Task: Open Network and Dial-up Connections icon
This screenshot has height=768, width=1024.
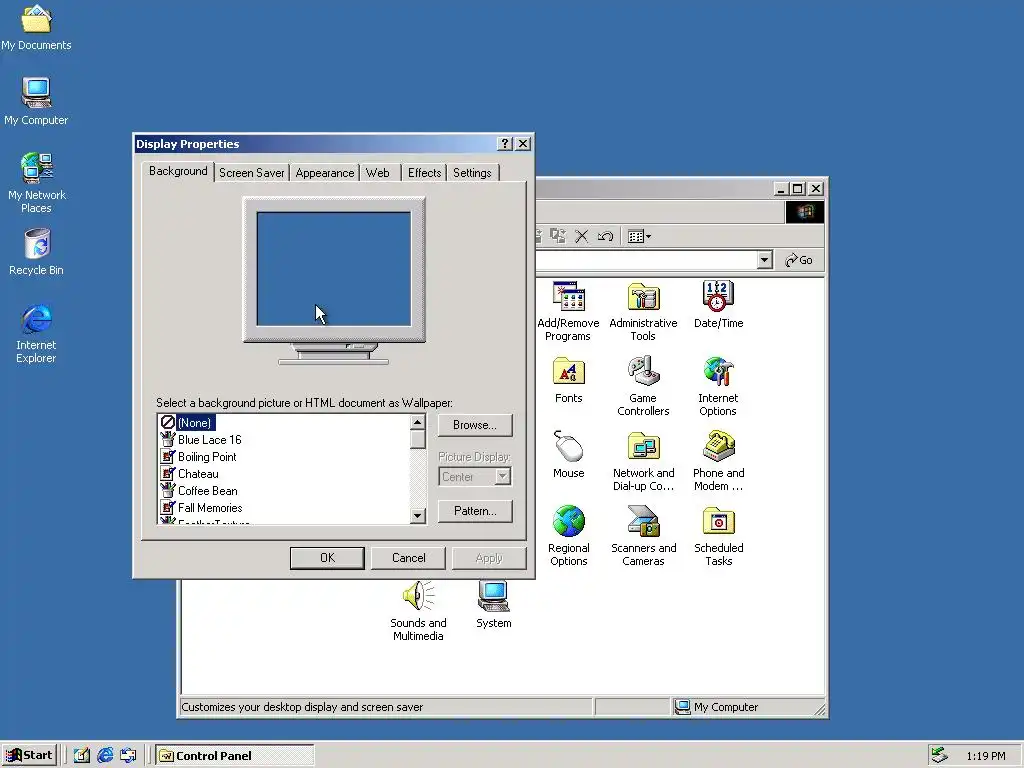Action: (x=643, y=447)
